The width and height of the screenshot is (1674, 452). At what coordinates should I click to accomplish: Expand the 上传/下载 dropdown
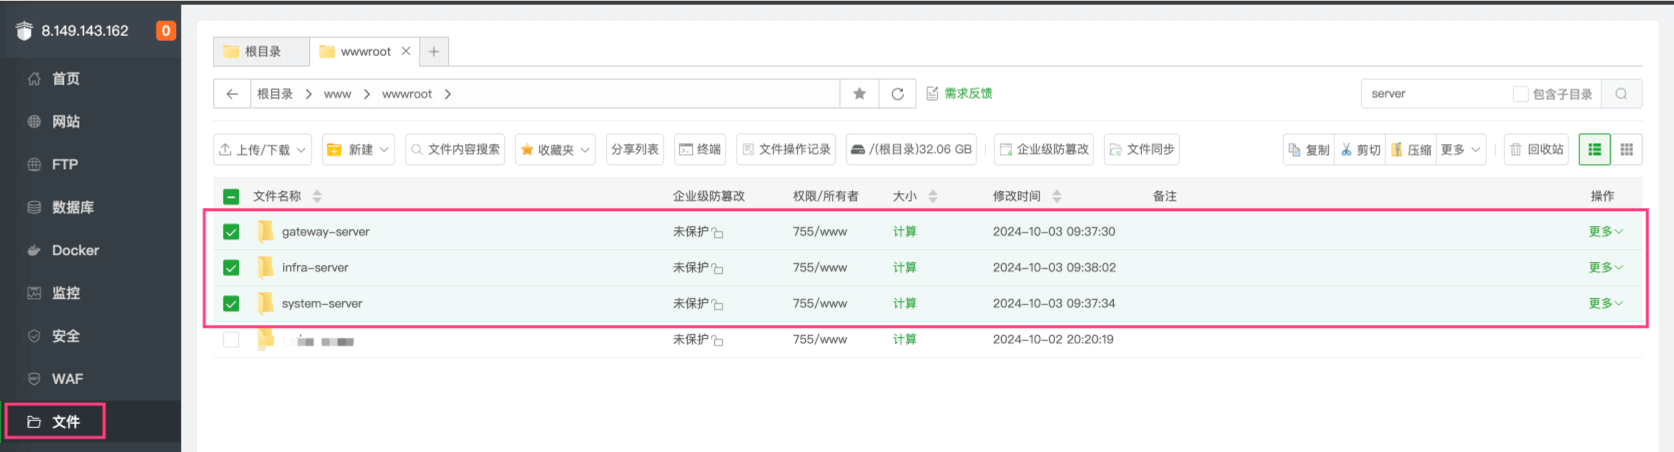pos(263,149)
